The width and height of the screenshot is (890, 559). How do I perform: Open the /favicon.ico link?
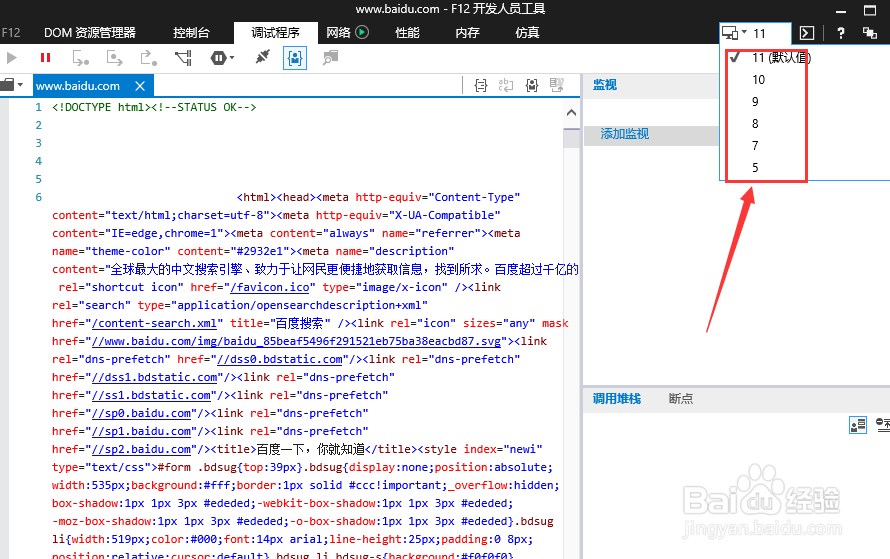270,287
